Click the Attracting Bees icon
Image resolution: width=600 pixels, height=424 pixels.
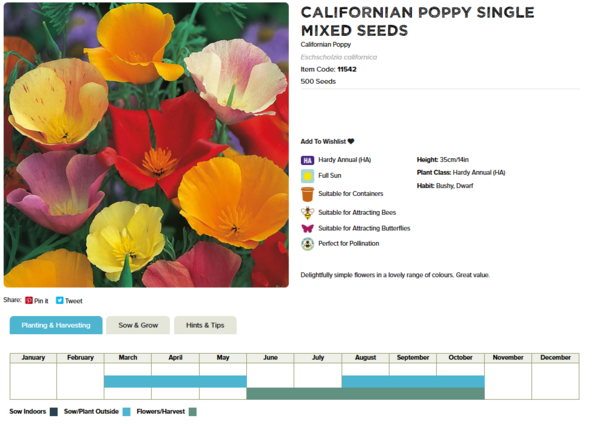tap(307, 212)
